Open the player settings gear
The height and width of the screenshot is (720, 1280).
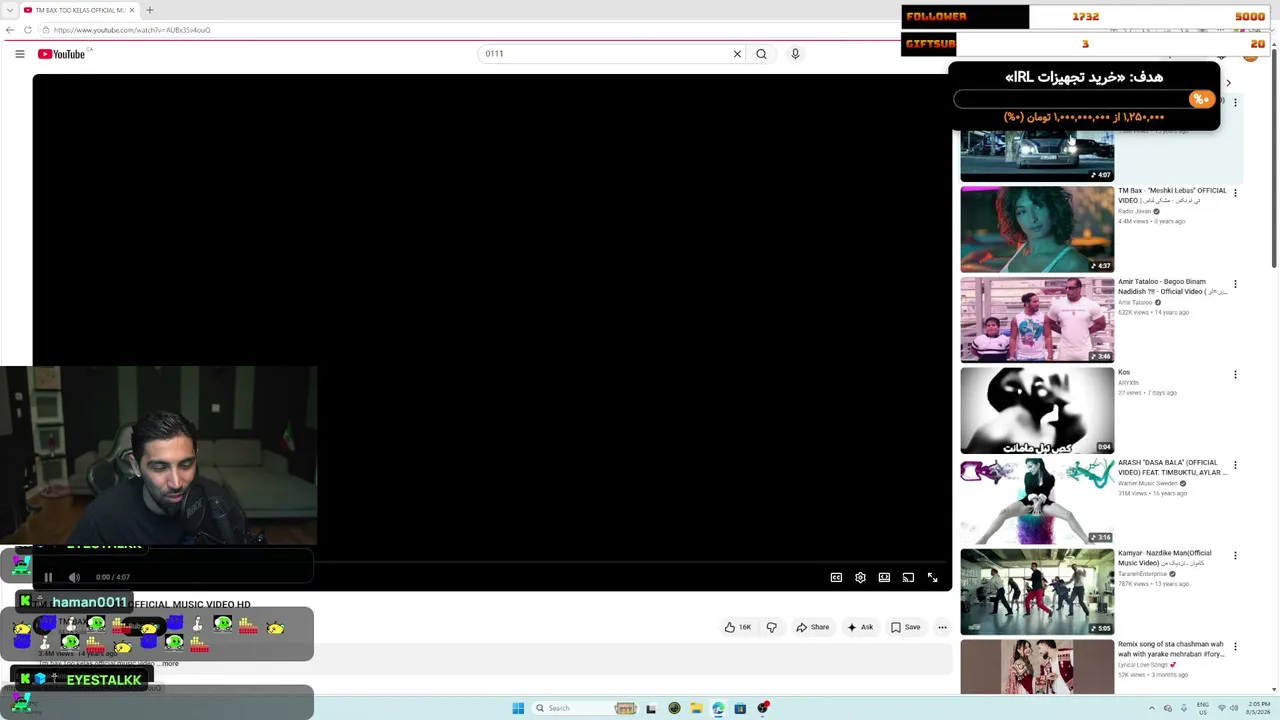860,577
